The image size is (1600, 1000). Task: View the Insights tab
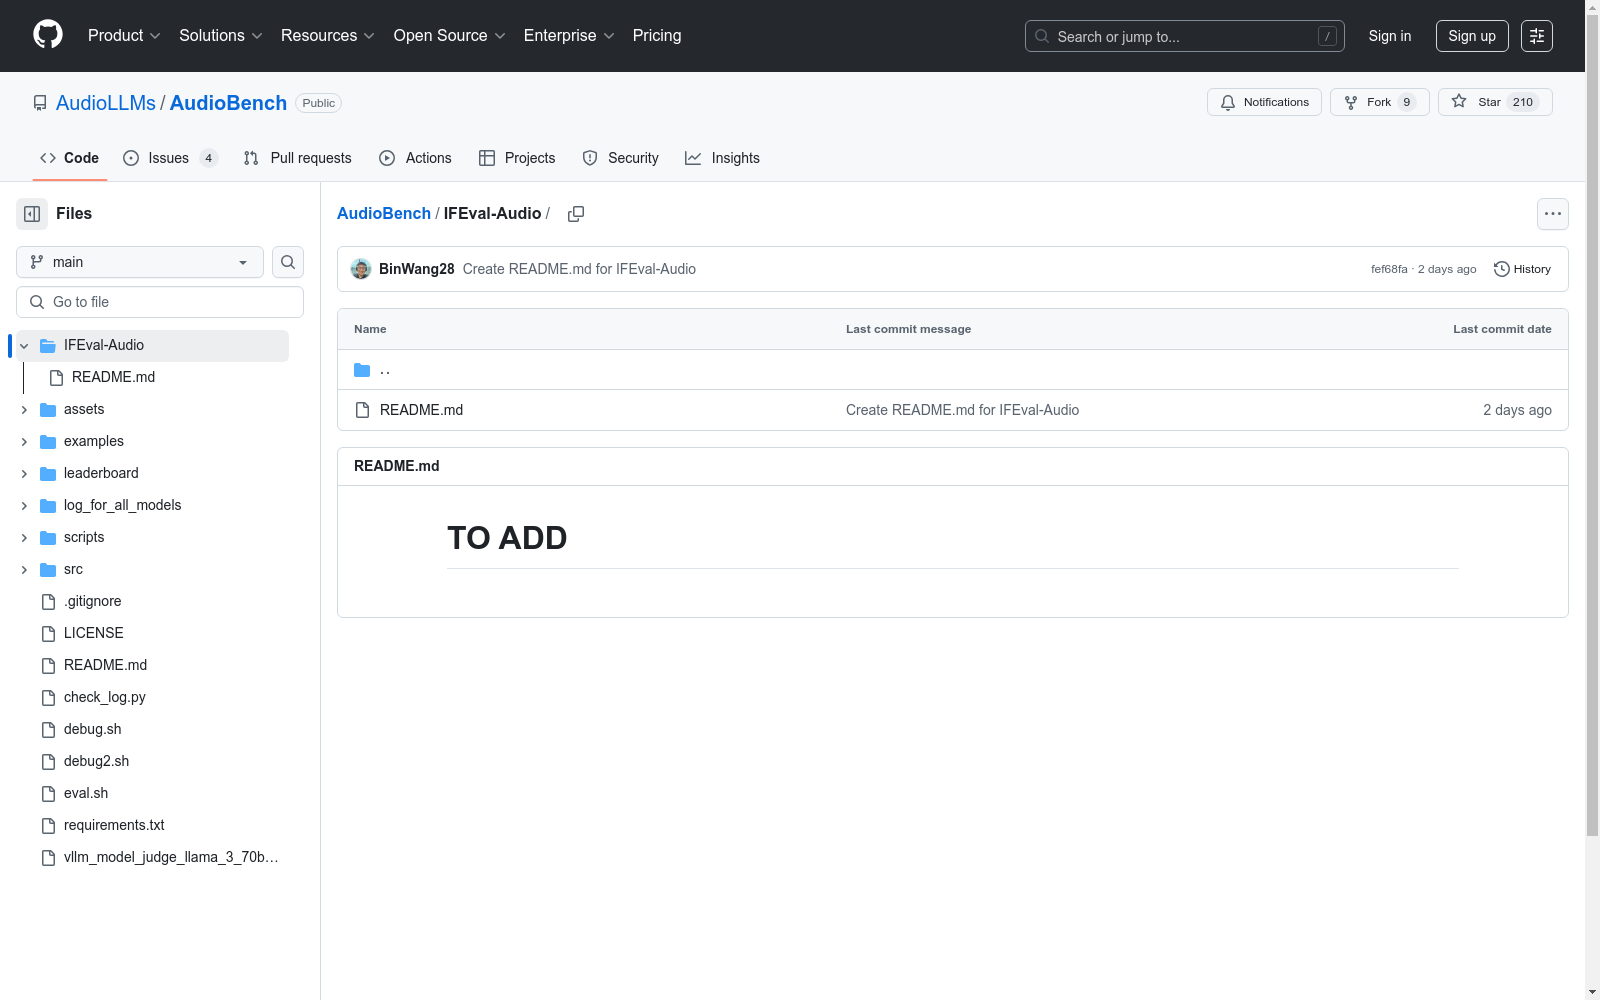(722, 158)
